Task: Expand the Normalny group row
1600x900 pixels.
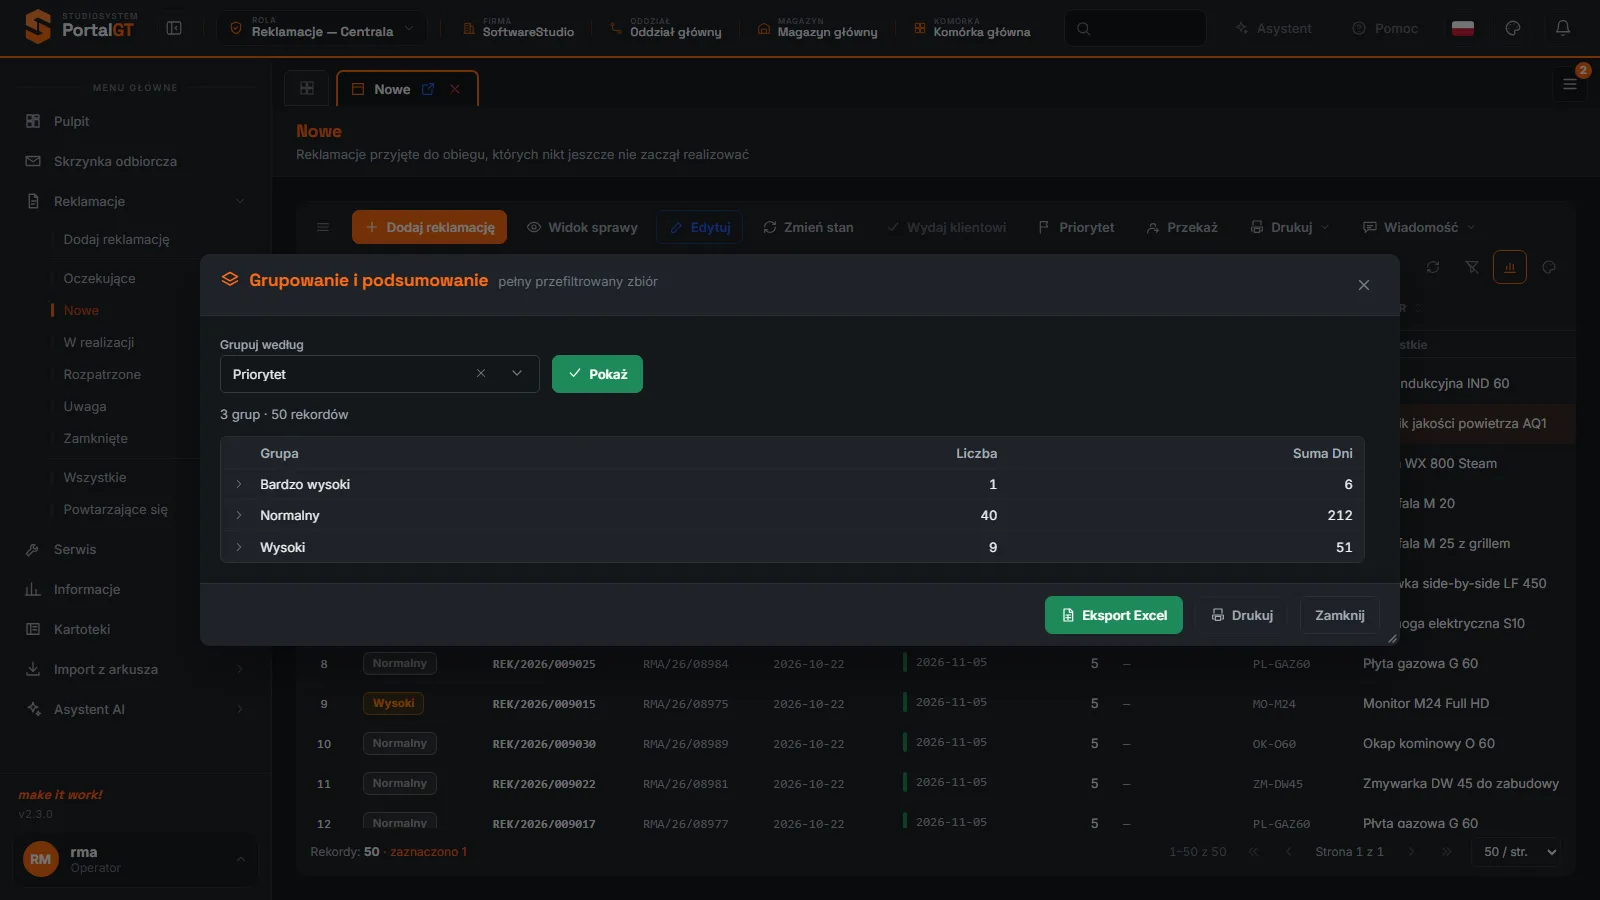Action: tap(239, 515)
